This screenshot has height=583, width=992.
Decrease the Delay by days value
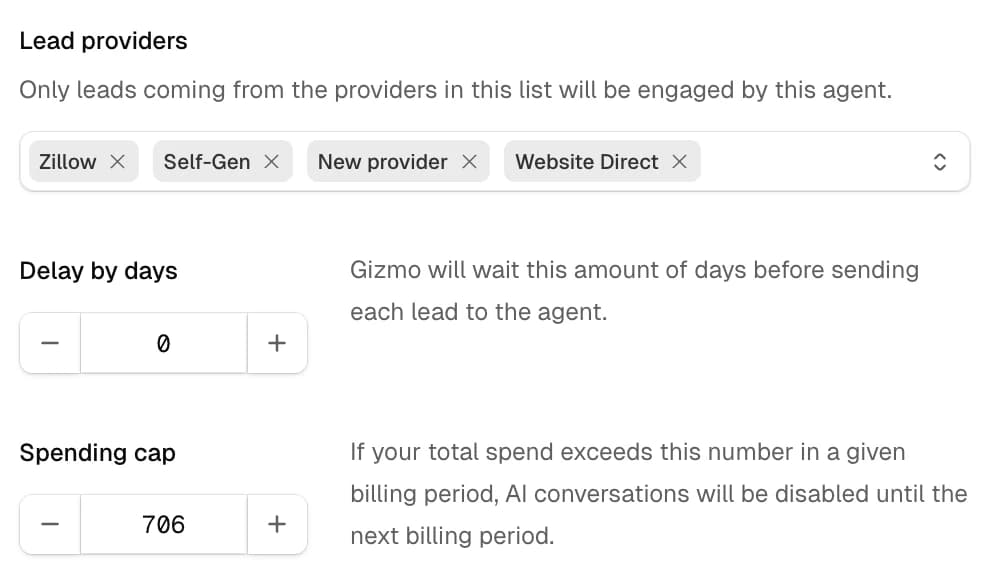tap(50, 343)
